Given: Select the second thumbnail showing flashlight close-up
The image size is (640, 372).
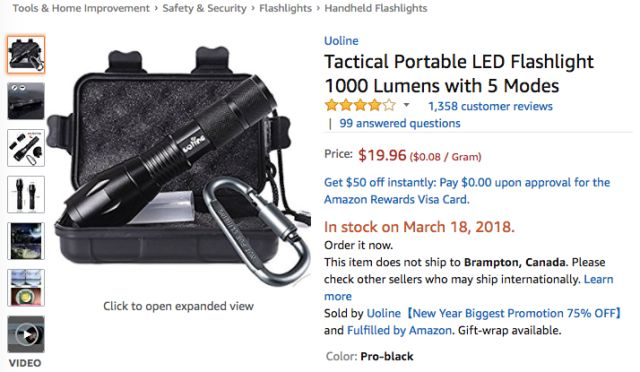Looking at the screenshot, I should (26, 101).
